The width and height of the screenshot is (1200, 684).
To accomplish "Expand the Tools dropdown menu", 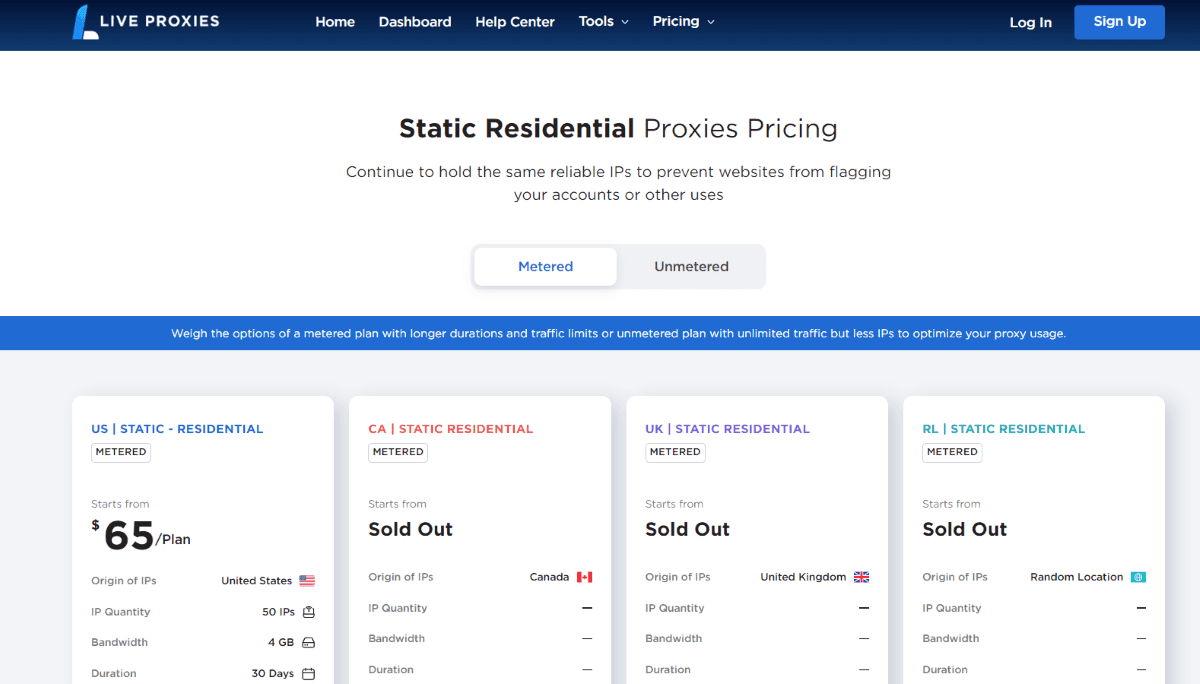I will [x=604, y=22].
